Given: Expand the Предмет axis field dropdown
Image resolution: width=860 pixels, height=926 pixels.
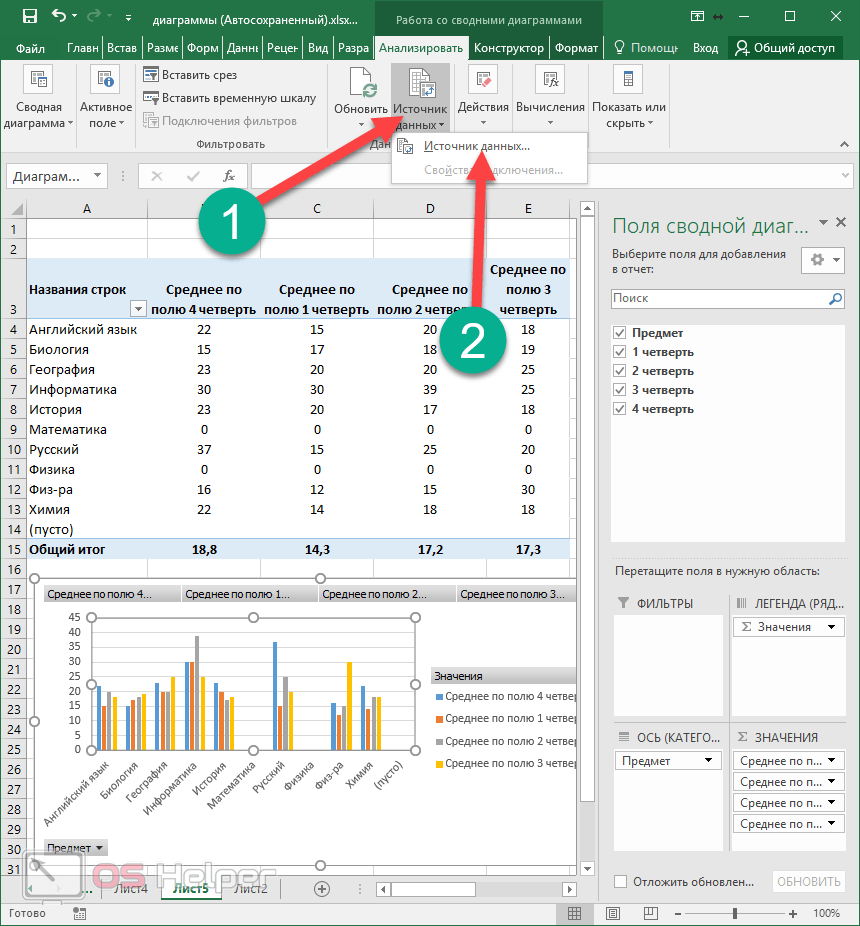Looking at the screenshot, I should pos(709,761).
